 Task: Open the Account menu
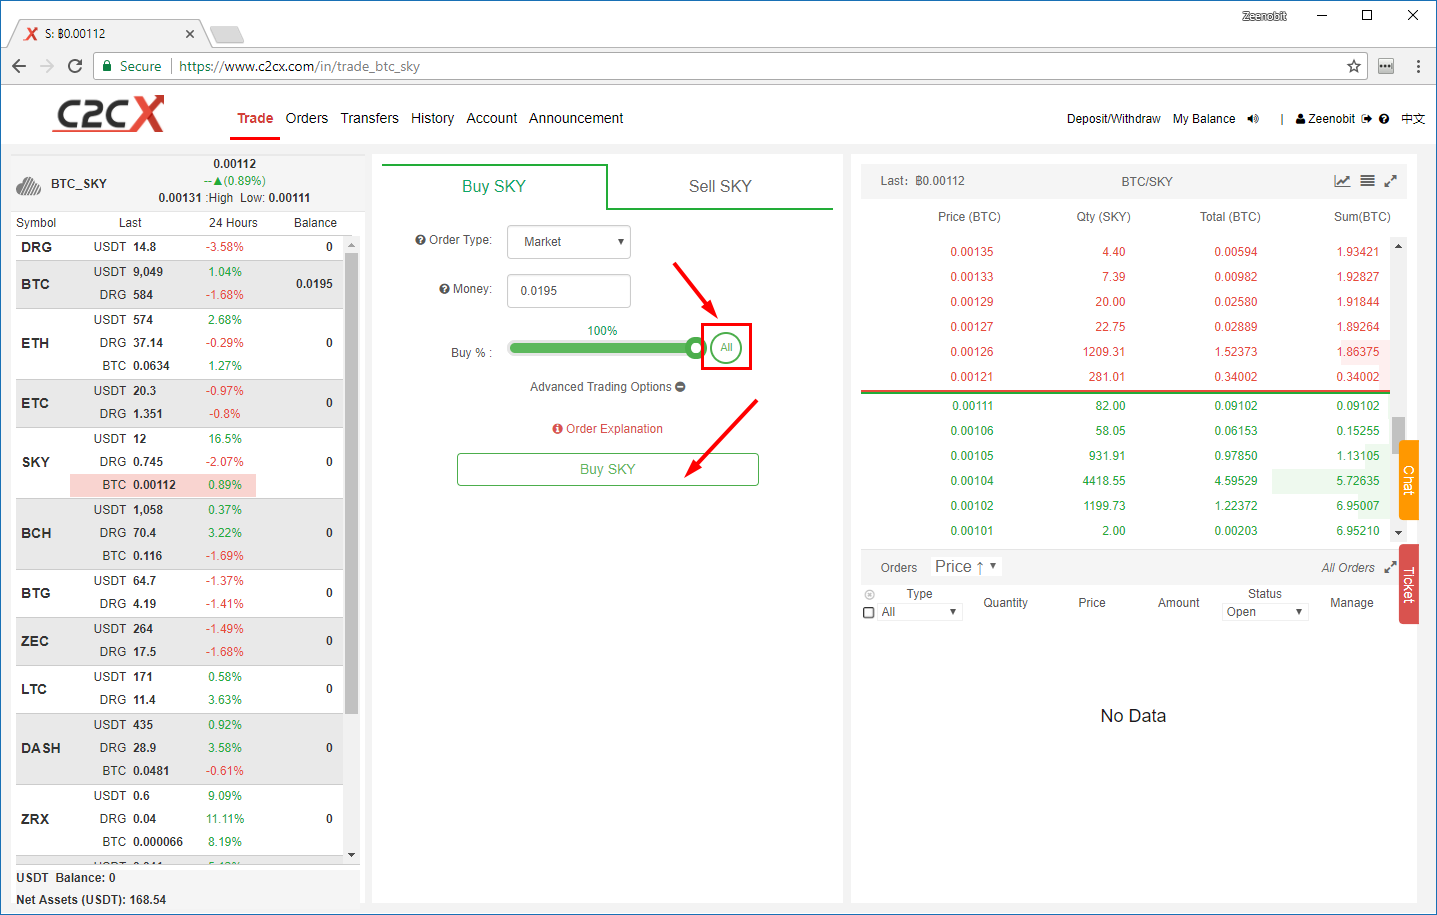pos(492,118)
